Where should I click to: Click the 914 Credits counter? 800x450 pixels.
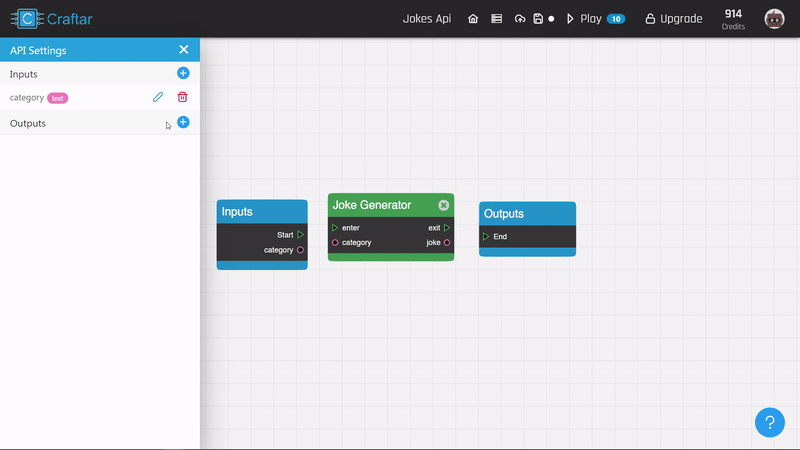coord(733,19)
